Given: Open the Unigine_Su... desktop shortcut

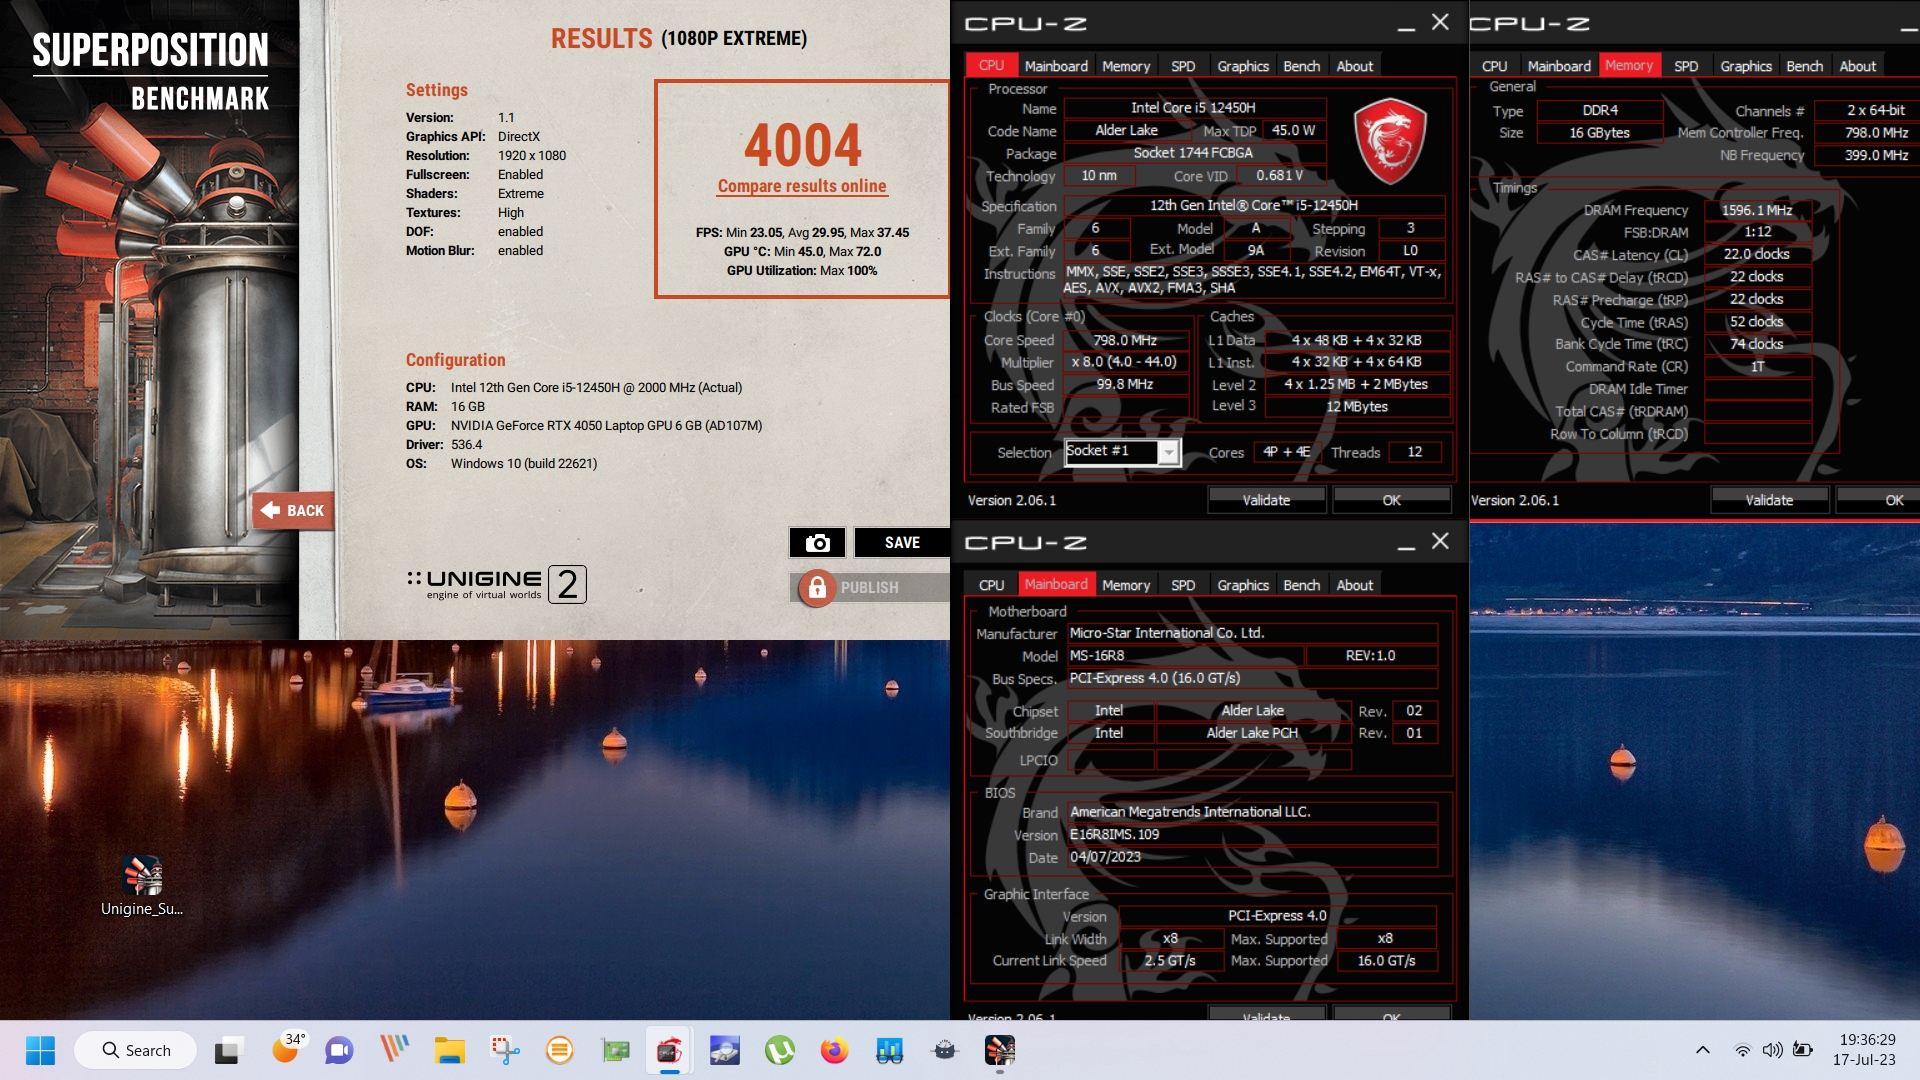Looking at the screenshot, I should pos(142,886).
